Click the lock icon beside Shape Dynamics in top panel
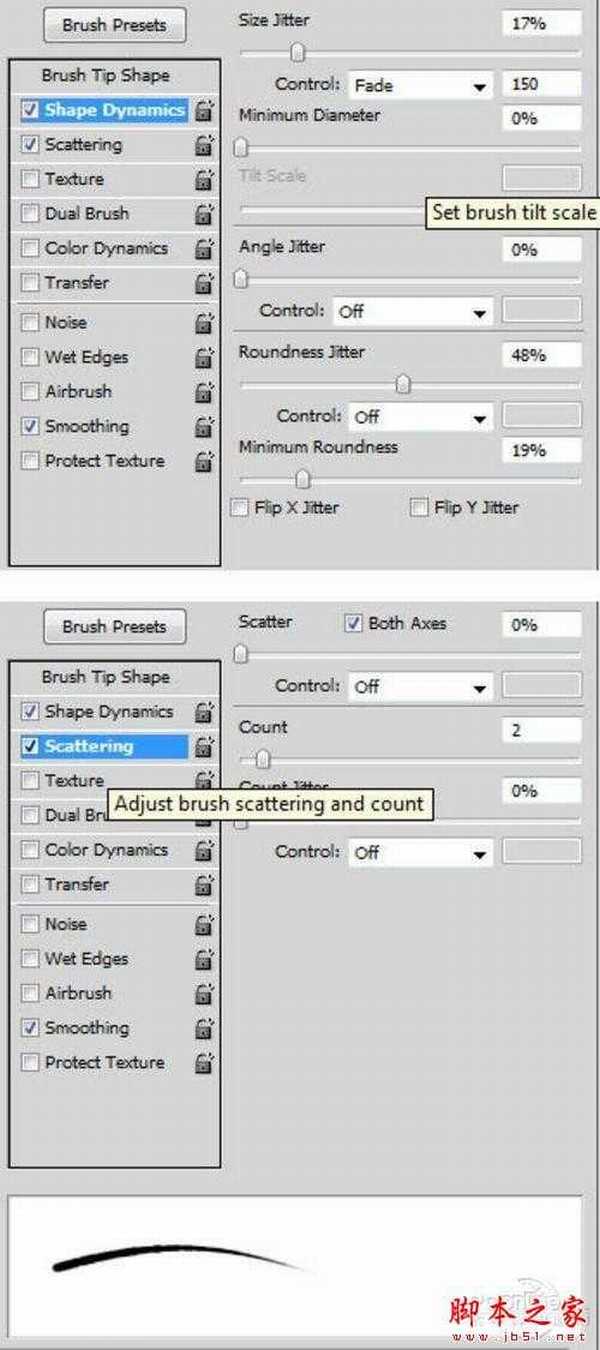This screenshot has width=600, height=1350. (205, 111)
